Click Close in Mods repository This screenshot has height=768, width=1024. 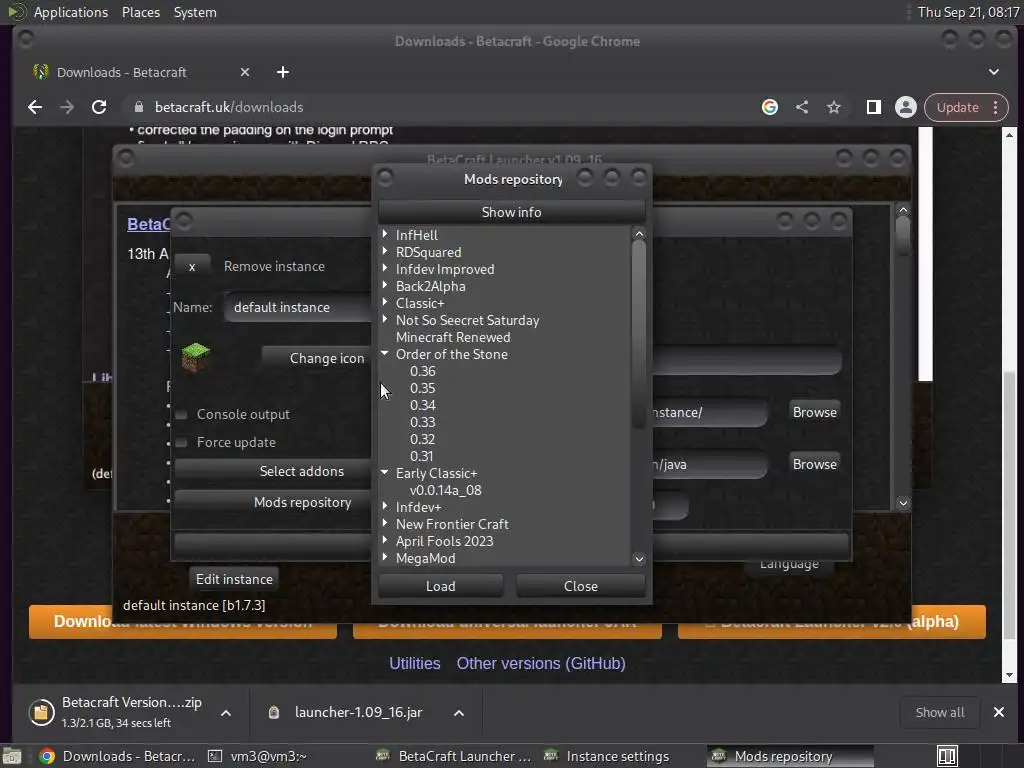[581, 586]
